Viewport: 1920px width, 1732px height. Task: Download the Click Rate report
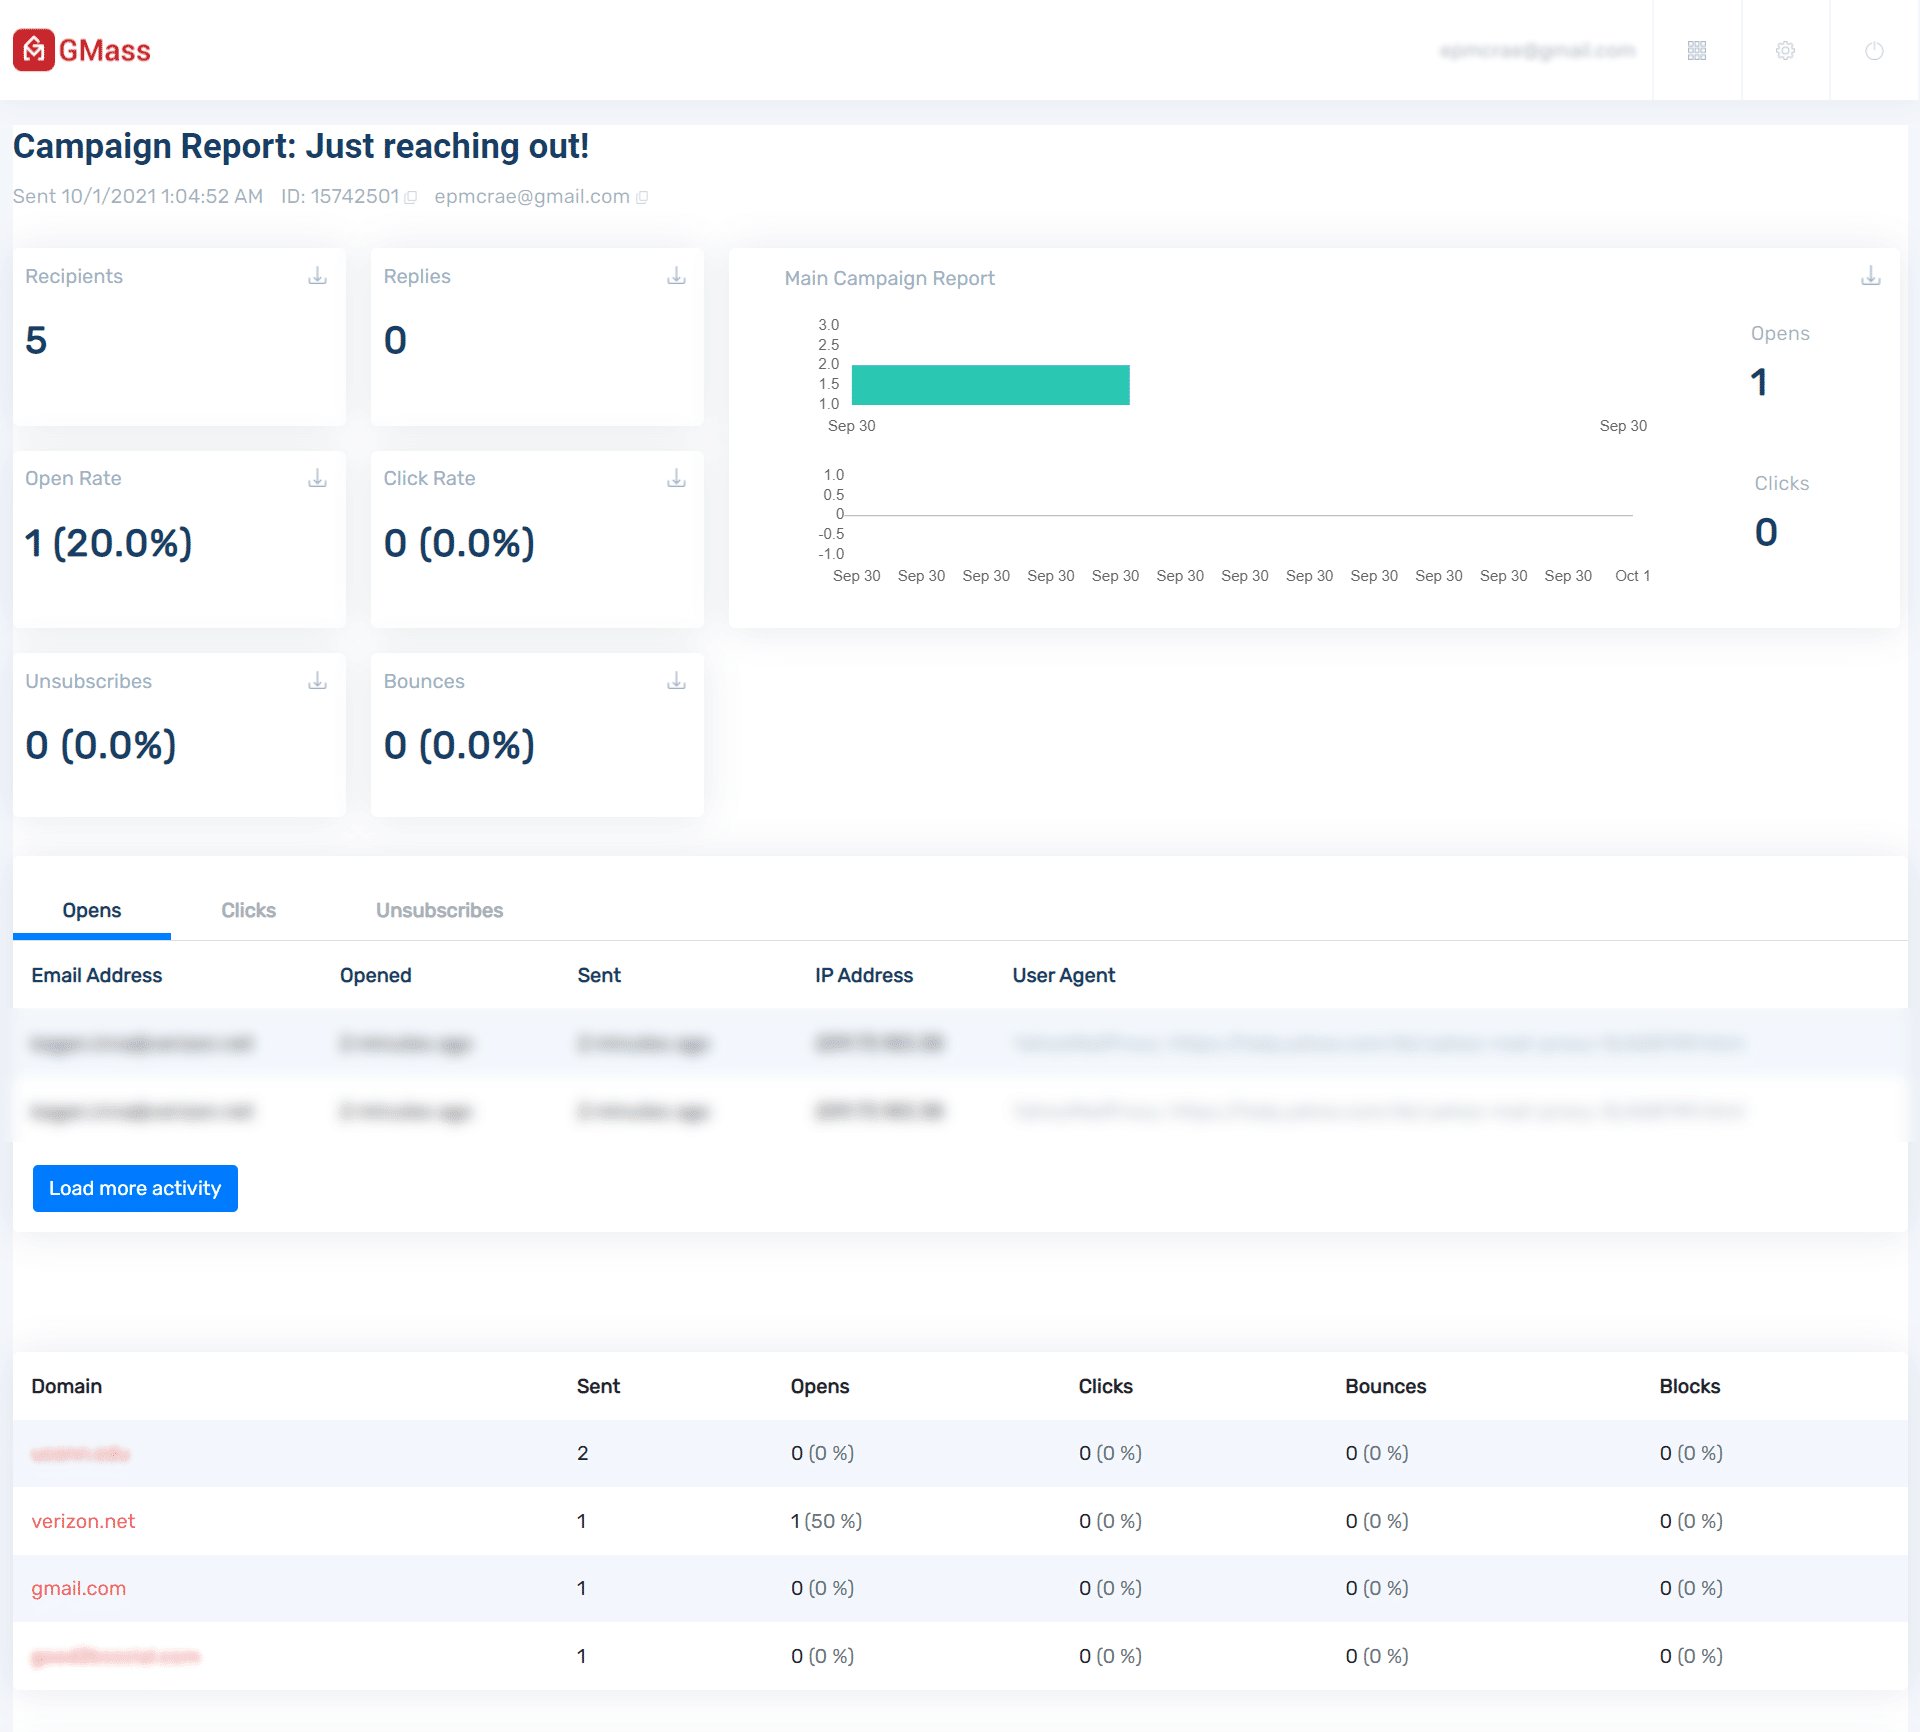[676, 478]
